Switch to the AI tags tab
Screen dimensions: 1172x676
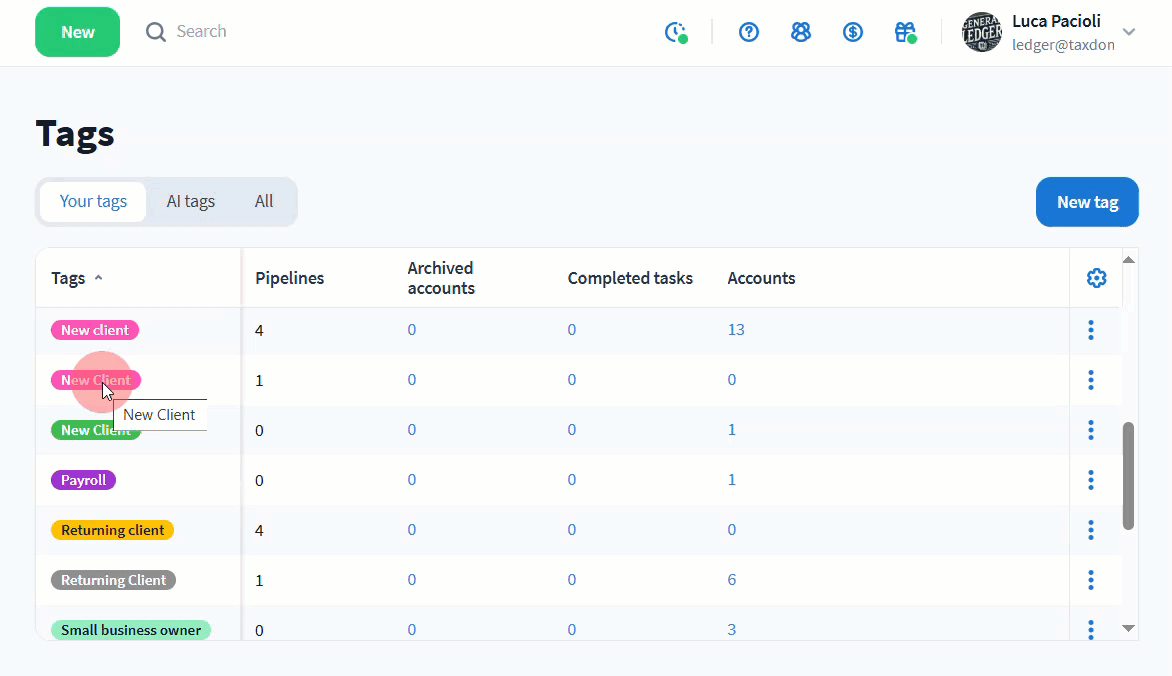pyautogui.click(x=190, y=201)
